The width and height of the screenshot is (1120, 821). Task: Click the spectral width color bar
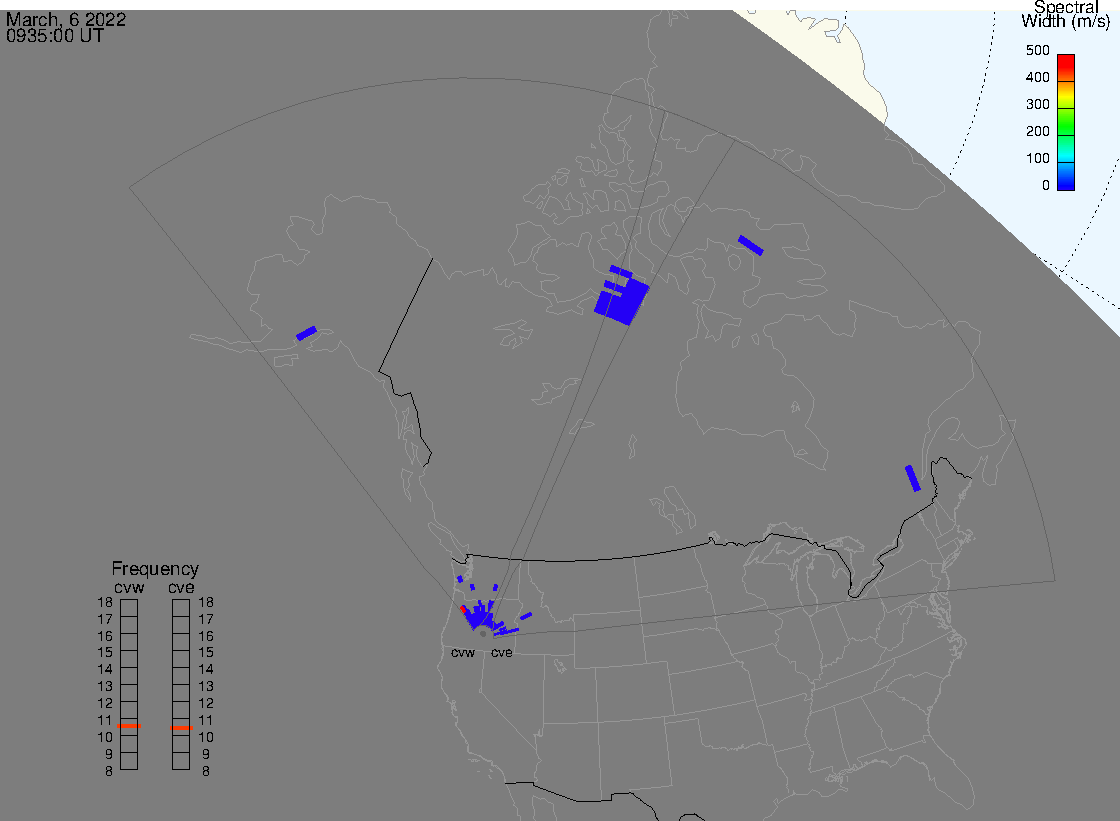pos(1066,122)
